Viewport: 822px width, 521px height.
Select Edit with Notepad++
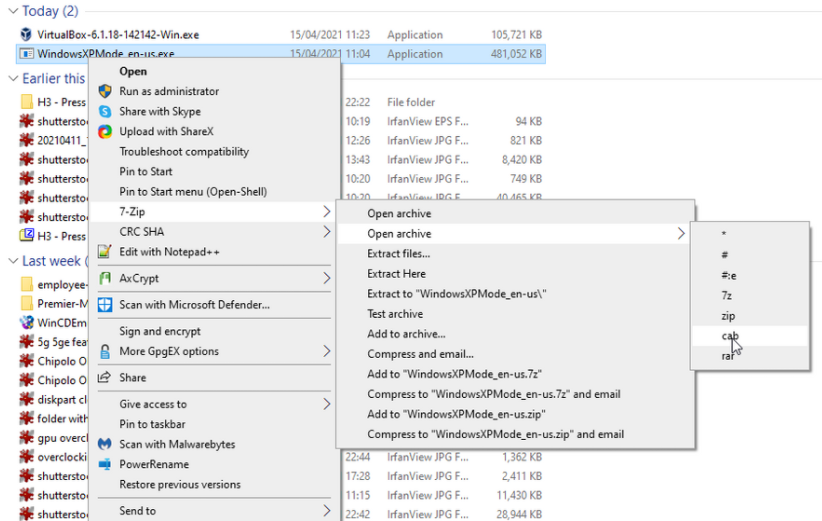(169, 252)
